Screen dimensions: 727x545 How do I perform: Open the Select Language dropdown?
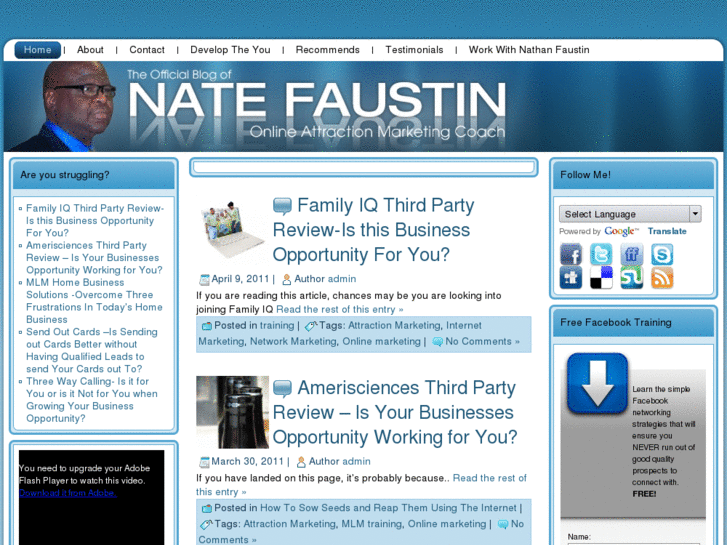(x=630, y=214)
